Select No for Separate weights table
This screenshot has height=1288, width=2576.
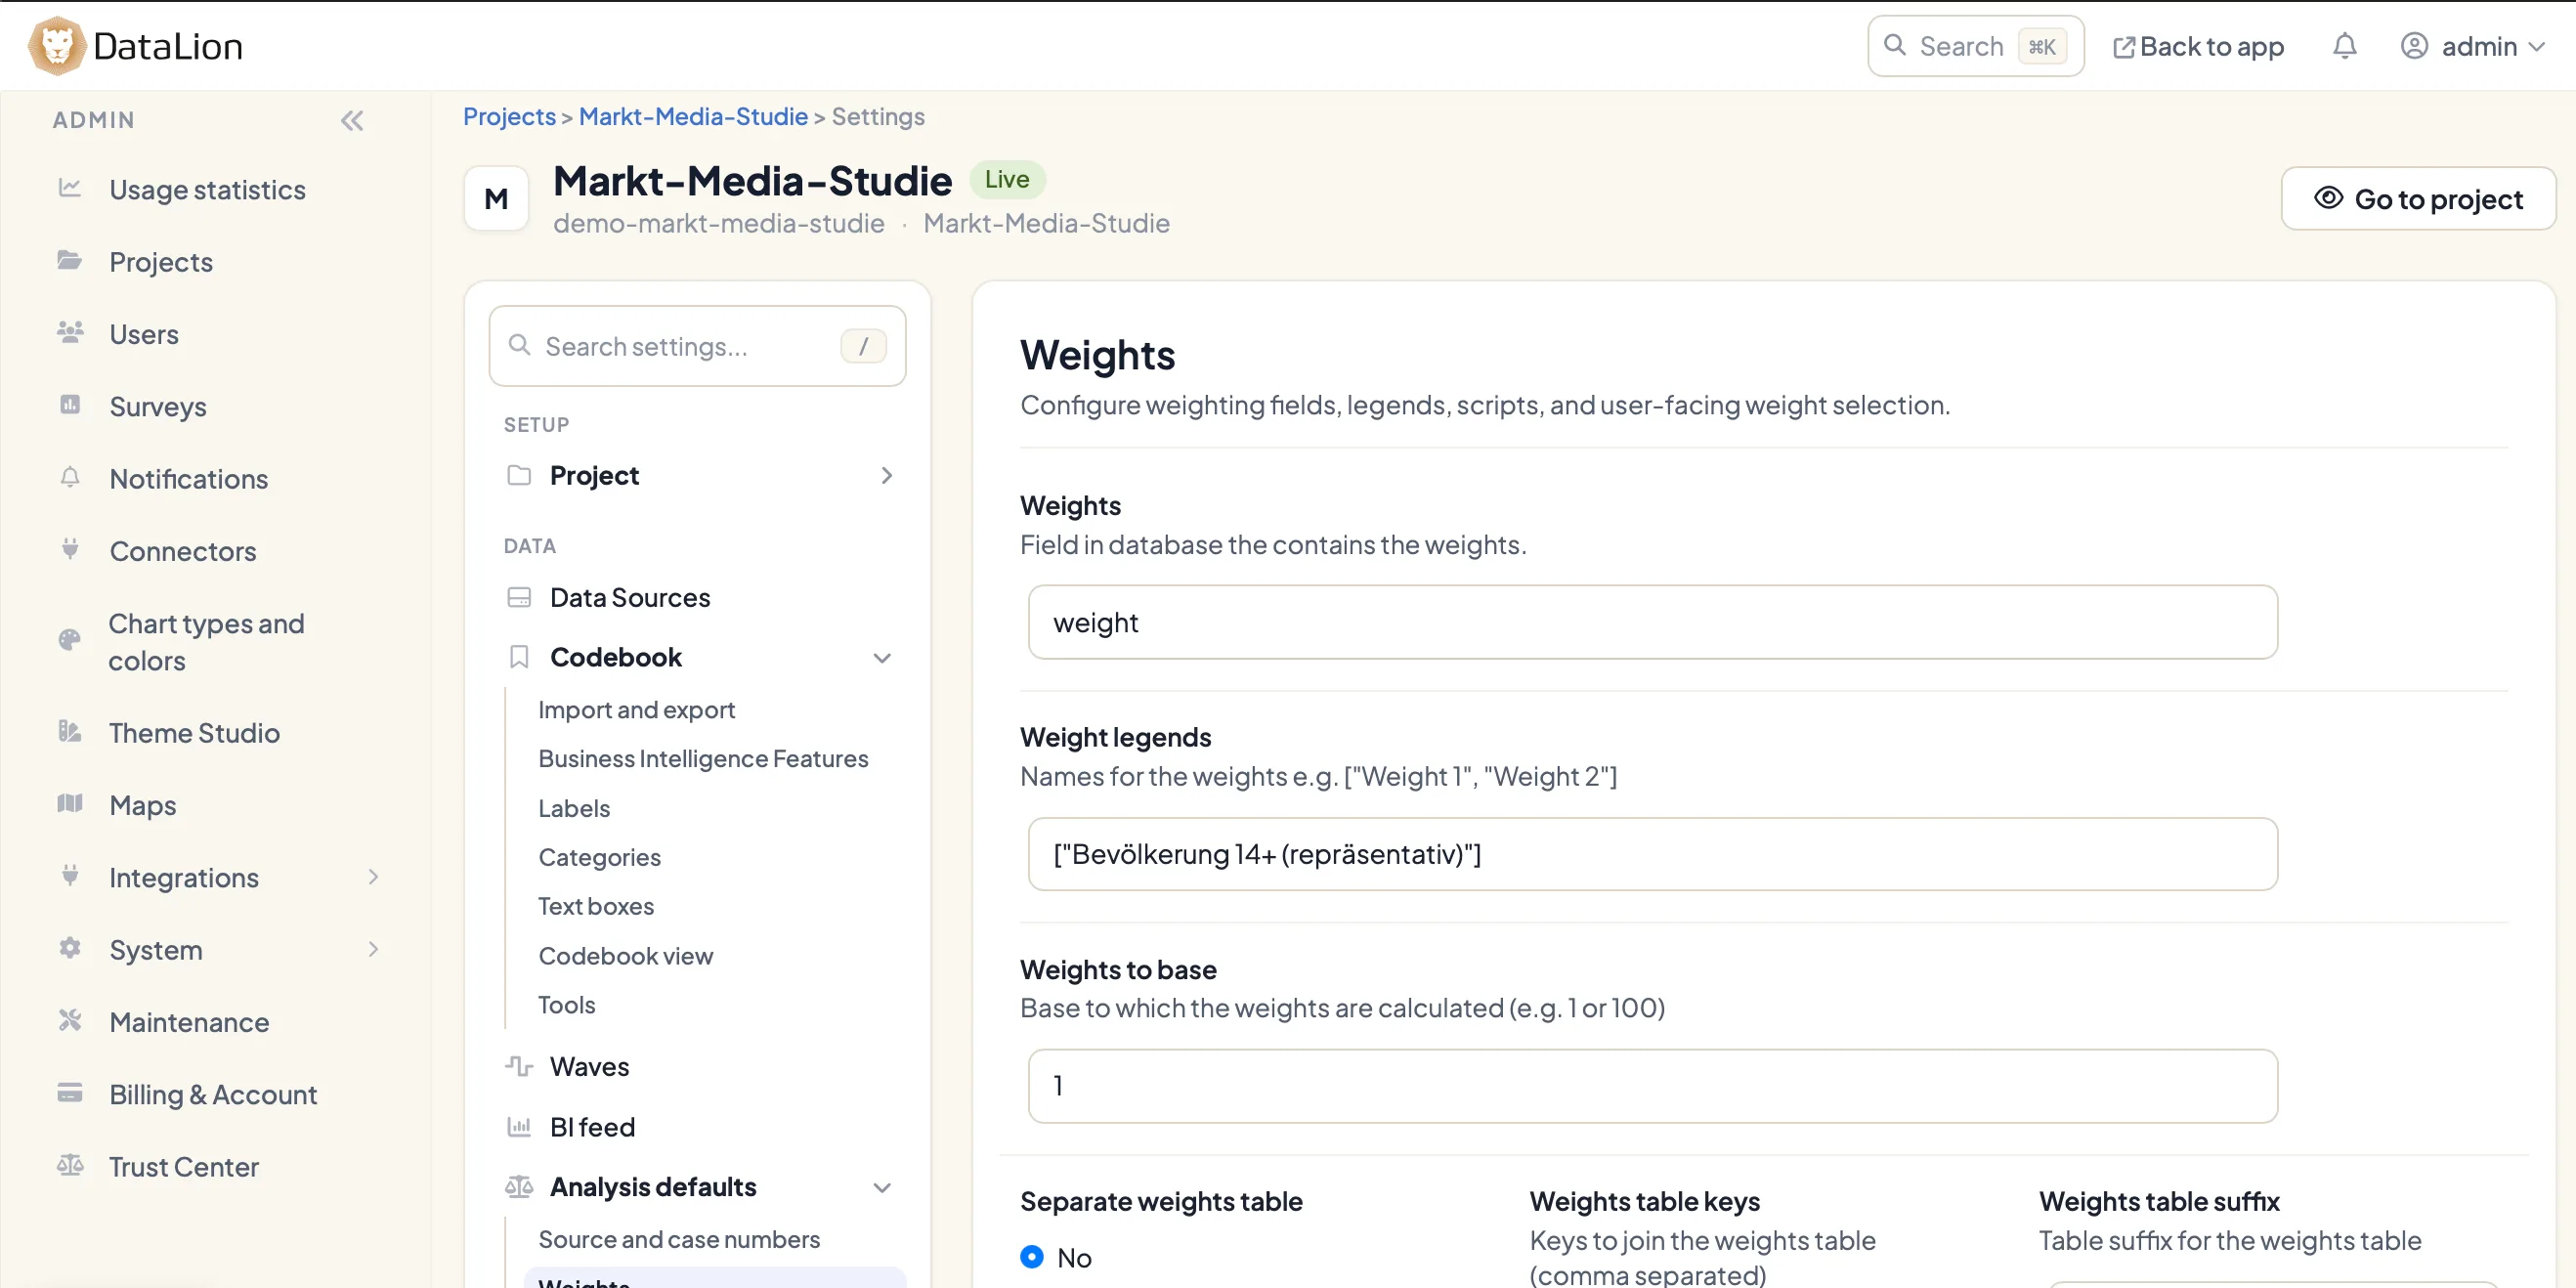1032,1257
